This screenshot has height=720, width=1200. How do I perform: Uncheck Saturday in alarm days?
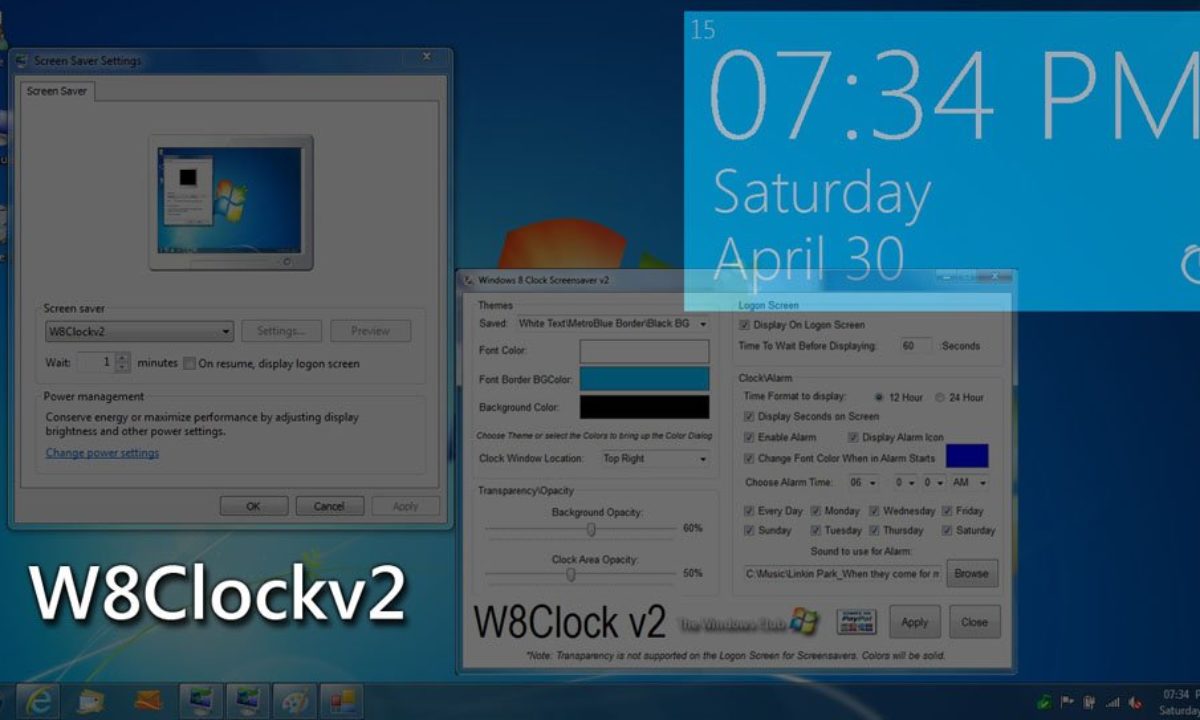(947, 530)
